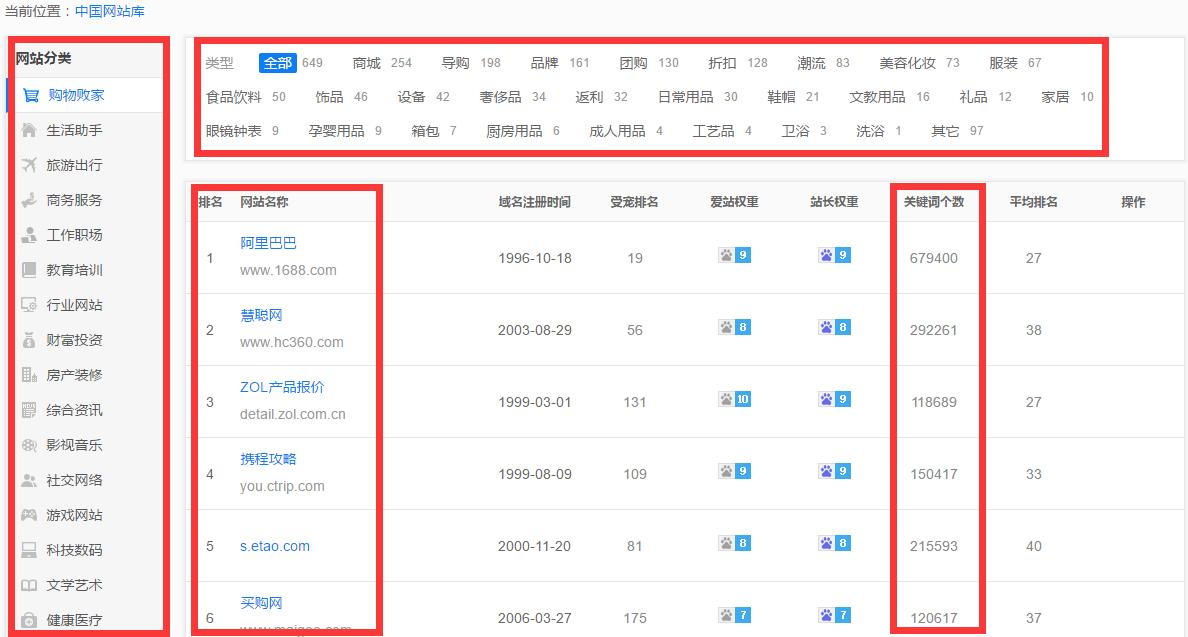Image resolution: width=1188 pixels, height=637 pixels.
Task: Click the shopping cart icon beside 购物败家
Action: pos(33,94)
